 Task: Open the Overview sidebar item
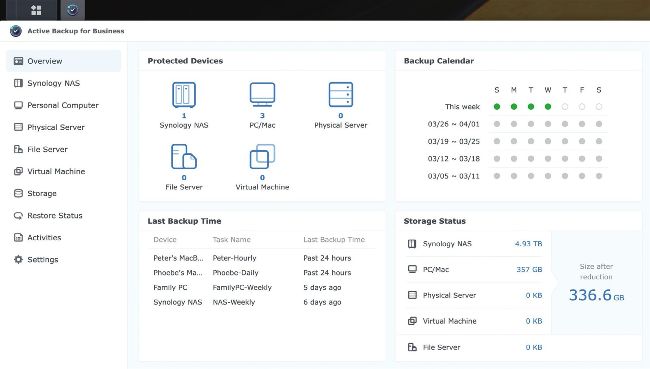tap(63, 61)
